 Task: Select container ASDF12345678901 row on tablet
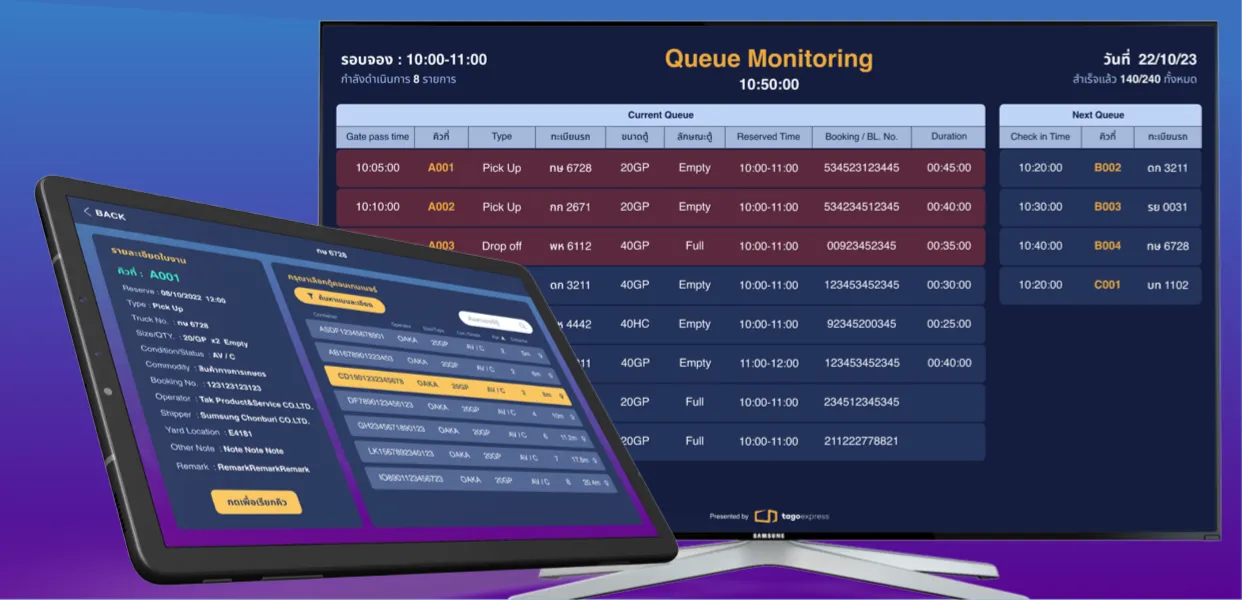(x=430, y=341)
